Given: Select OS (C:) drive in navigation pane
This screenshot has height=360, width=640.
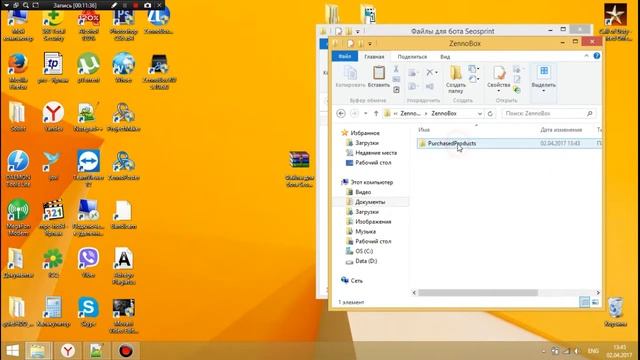Looking at the screenshot, I should (x=364, y=251).
